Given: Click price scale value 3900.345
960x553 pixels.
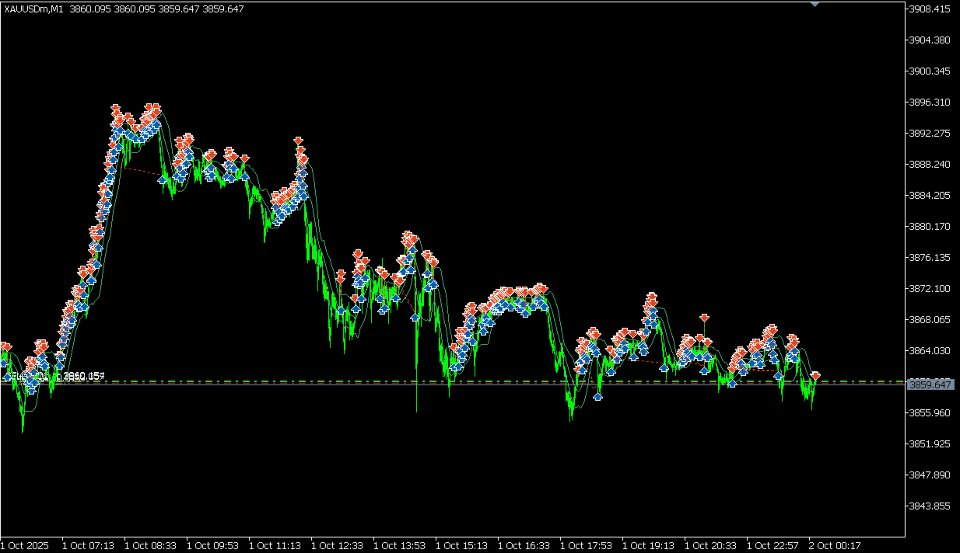Looking at the screenshot, I should pos(931,72).
